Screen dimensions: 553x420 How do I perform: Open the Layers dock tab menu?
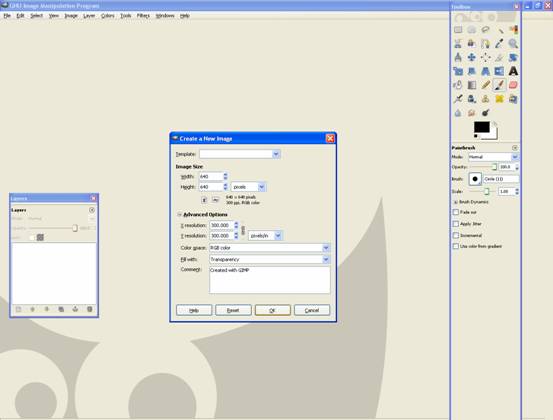pyautogui.click(x=92, y=210)
